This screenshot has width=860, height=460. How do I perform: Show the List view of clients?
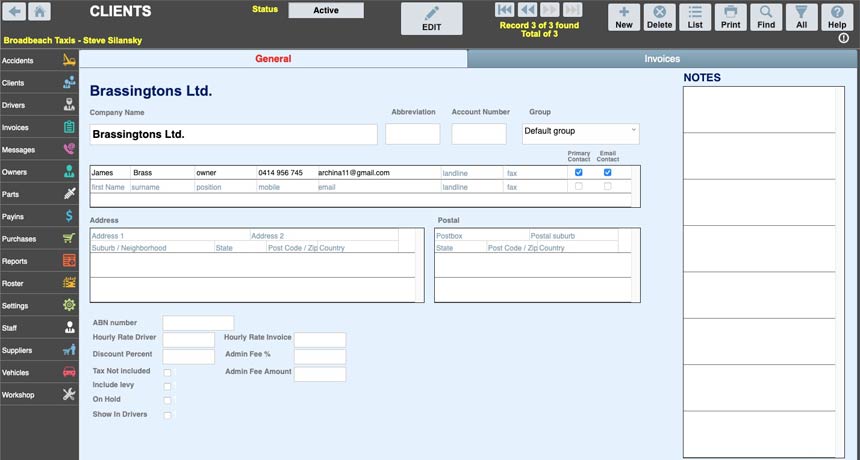(695, 17)
